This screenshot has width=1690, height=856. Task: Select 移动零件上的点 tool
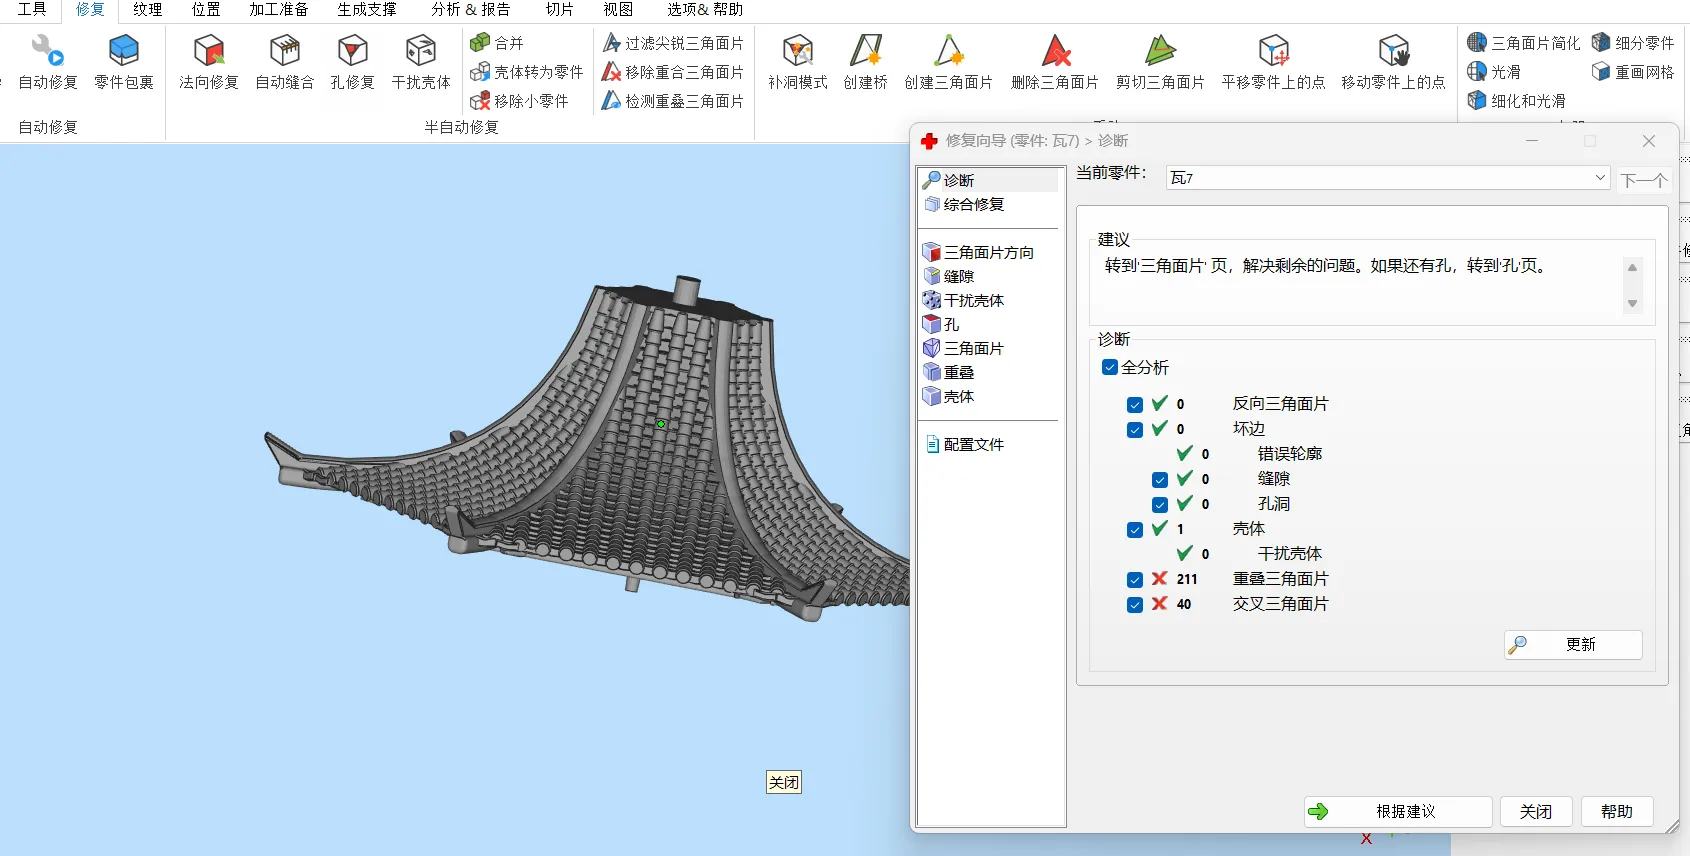[1393, 62]
